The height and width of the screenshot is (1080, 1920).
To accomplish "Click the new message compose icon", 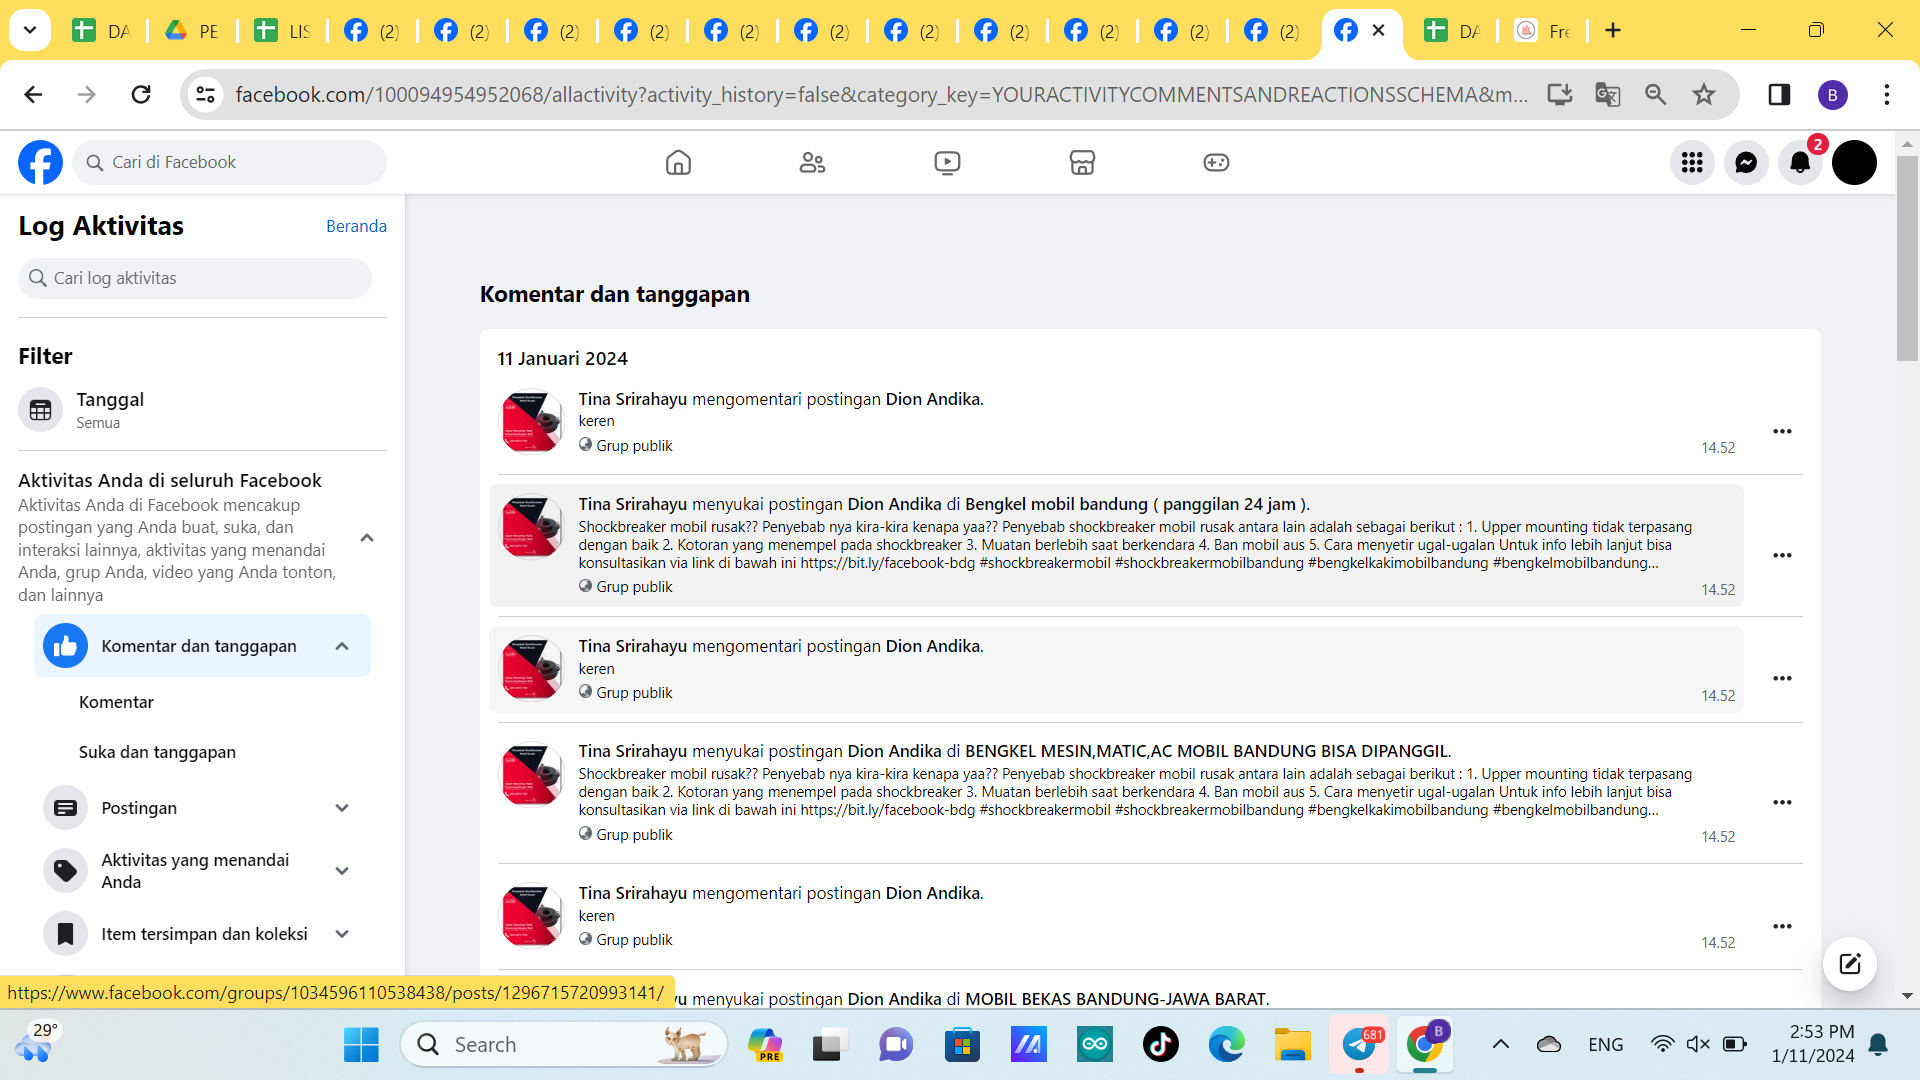I will click(1849, 964).
